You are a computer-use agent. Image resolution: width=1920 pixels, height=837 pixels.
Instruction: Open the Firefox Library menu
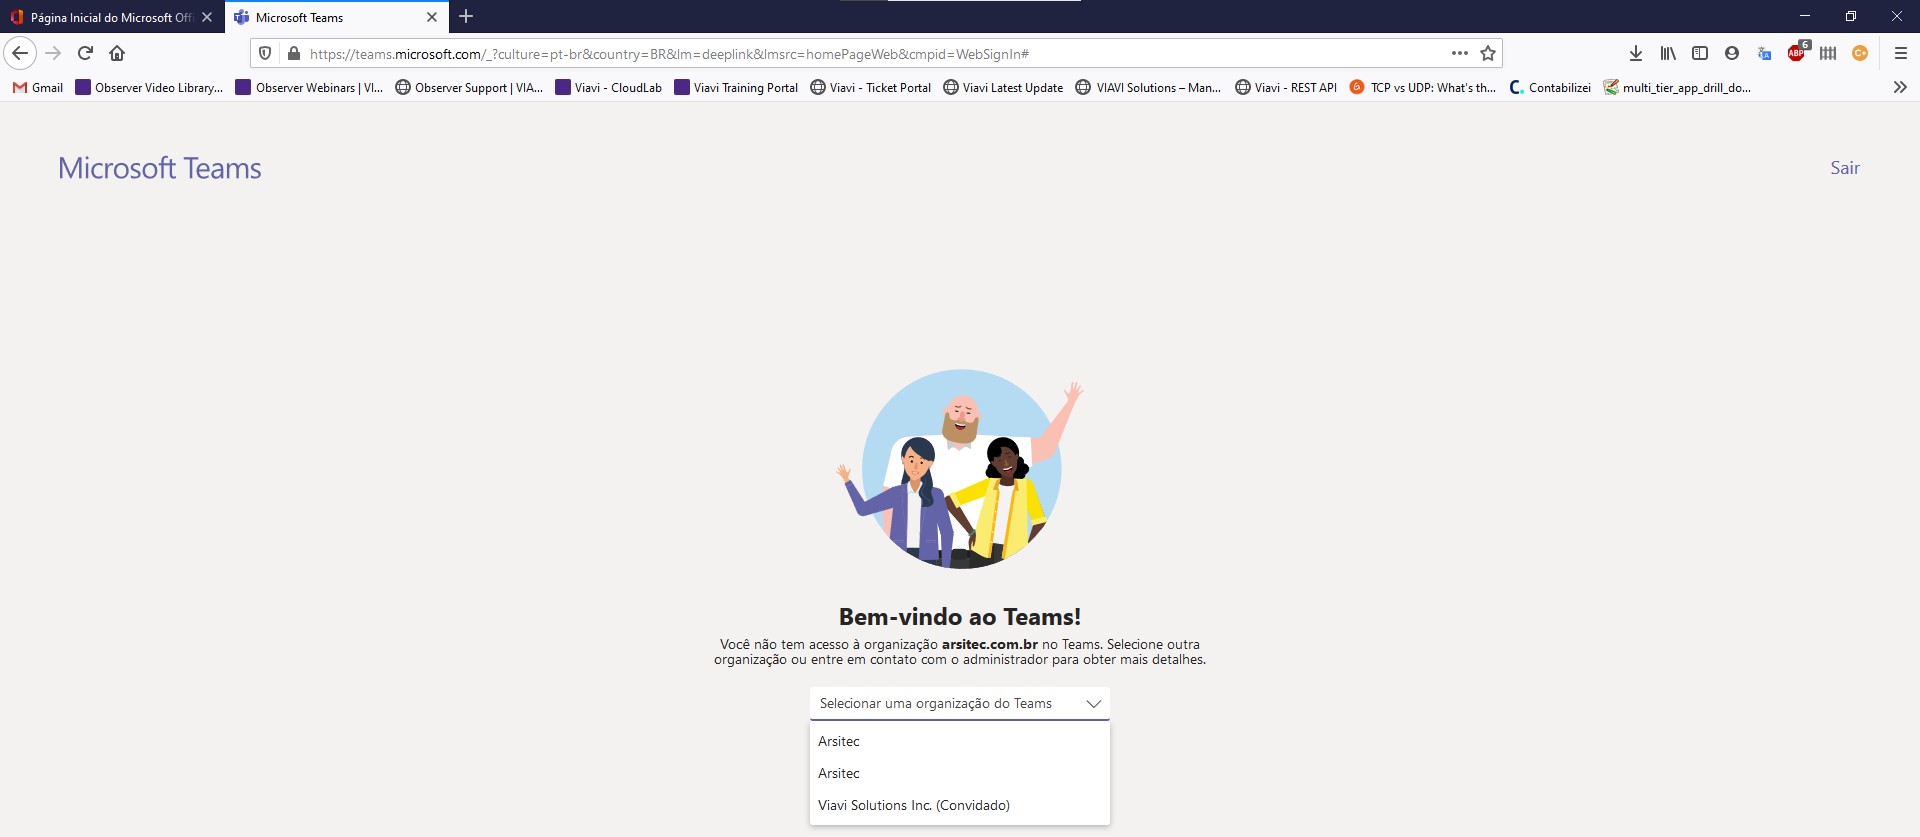coord(1668,53)
